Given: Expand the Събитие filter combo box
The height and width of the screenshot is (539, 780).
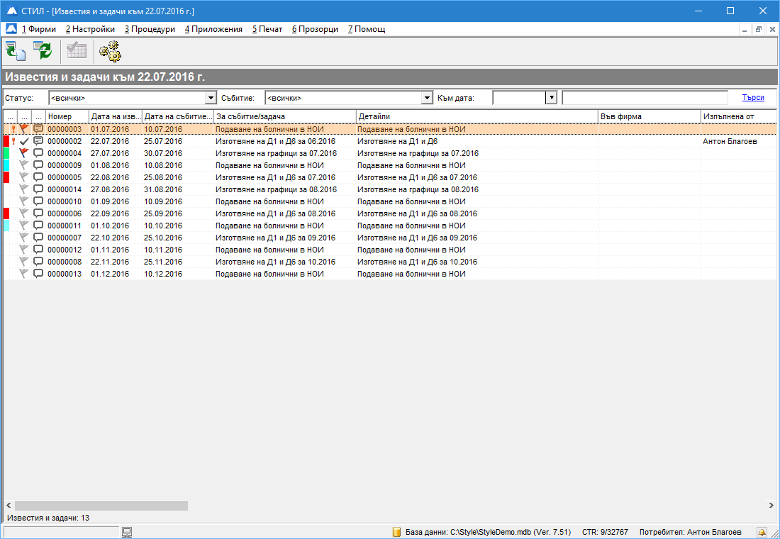Looking at the screenshot, I should click(426, 98).
